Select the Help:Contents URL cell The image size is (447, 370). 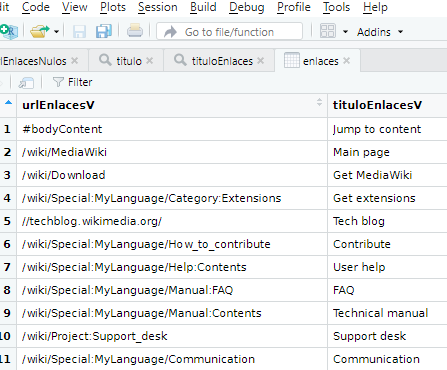[172, 267]
